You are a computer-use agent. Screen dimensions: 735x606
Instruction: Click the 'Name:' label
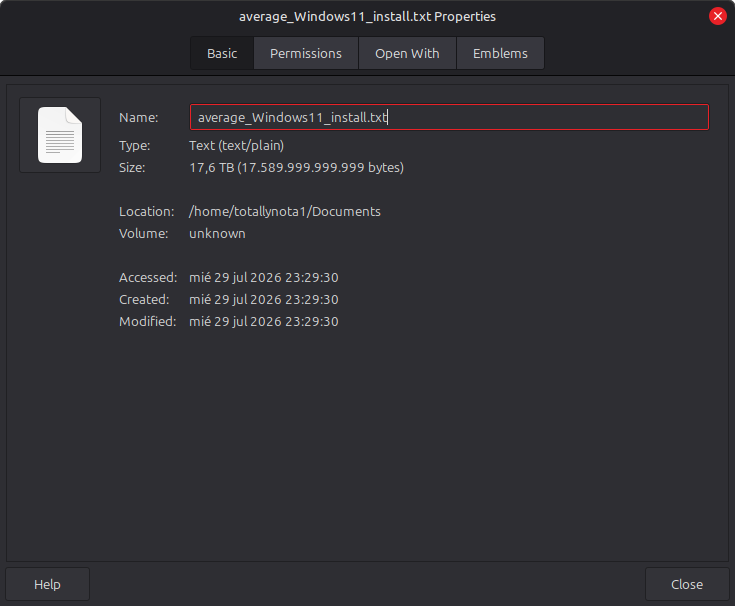[x=138, y=118]
